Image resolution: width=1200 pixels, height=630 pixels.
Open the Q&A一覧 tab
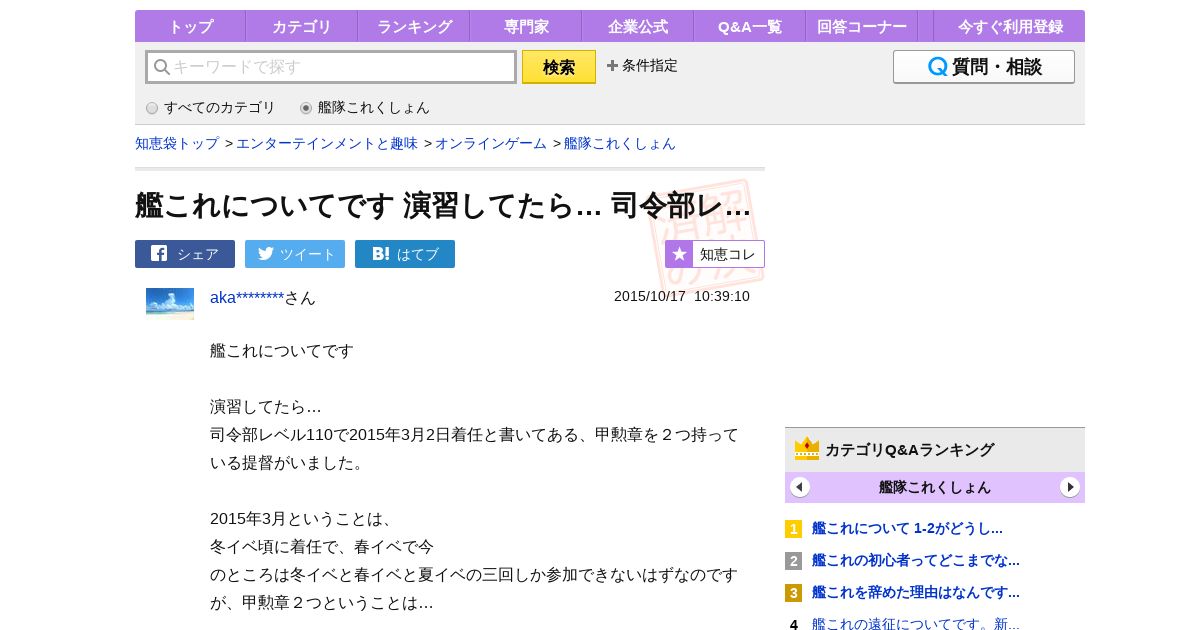coord(749,27)
